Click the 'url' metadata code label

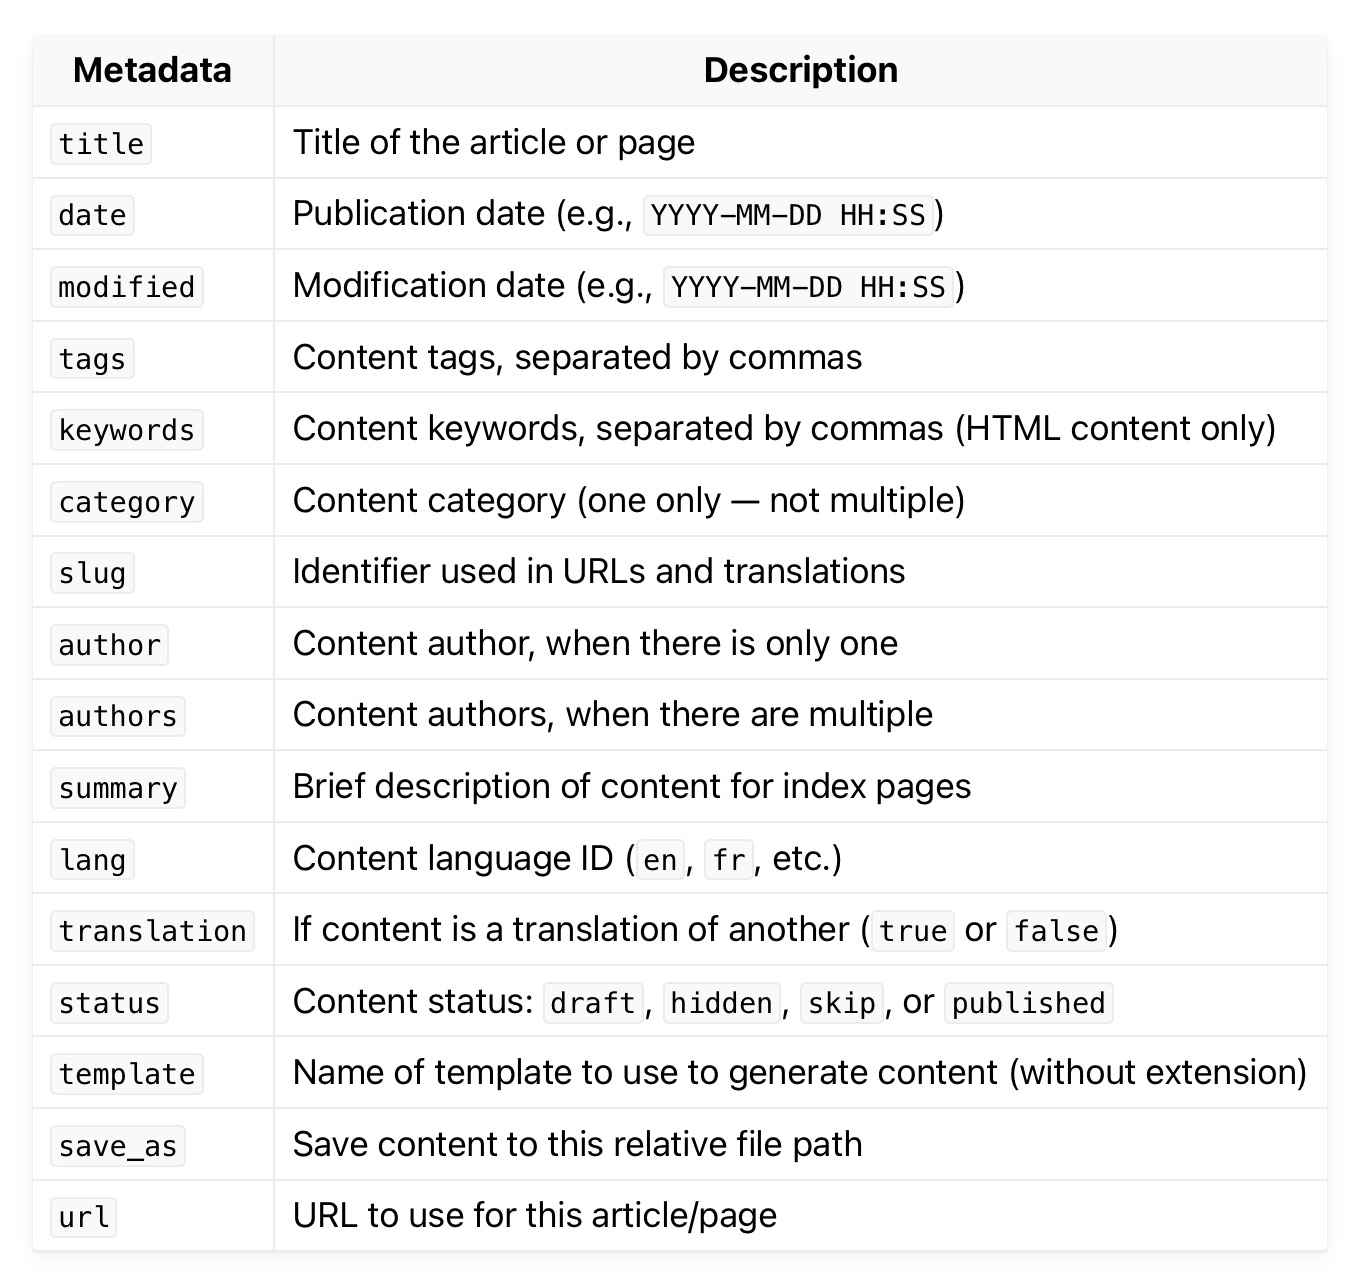coord(84,1217)
